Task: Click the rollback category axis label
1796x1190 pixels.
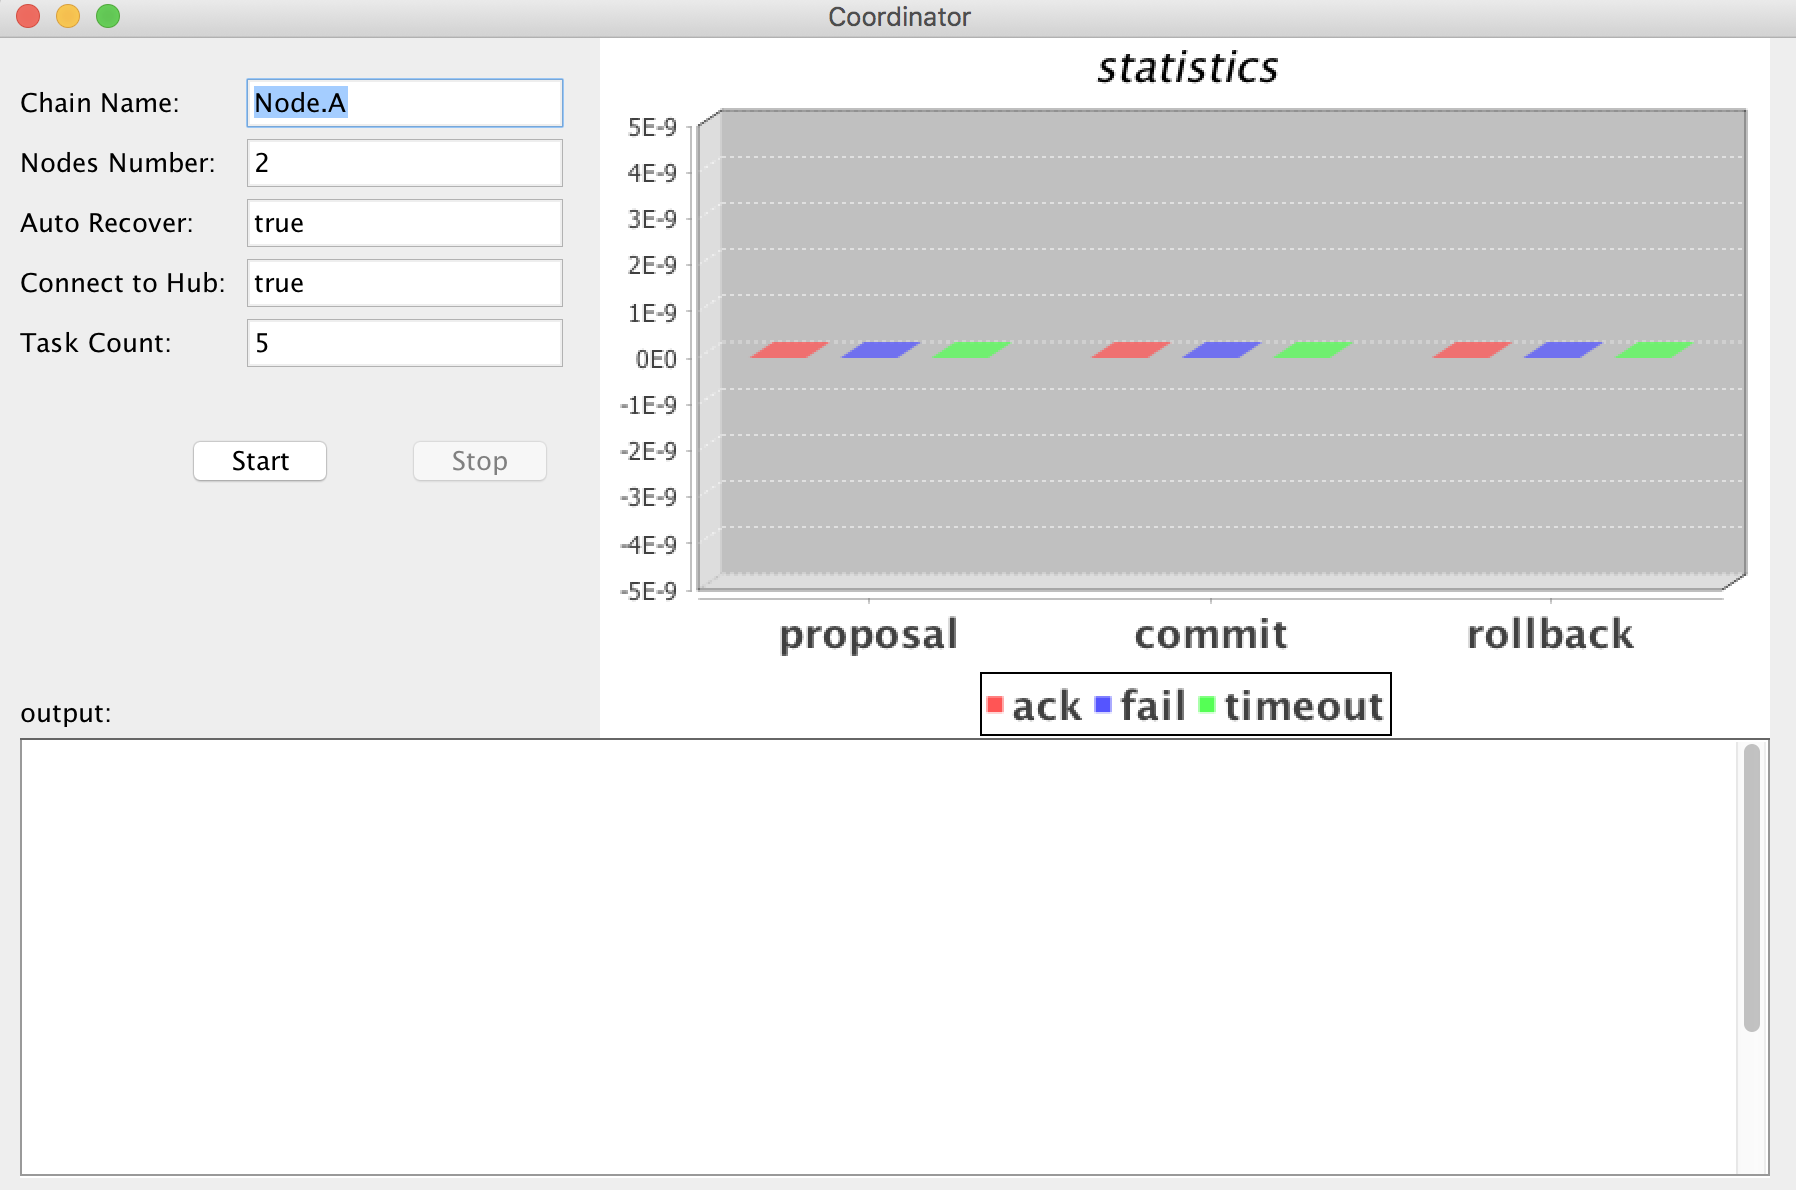Action: click(x=1550, y=634)
